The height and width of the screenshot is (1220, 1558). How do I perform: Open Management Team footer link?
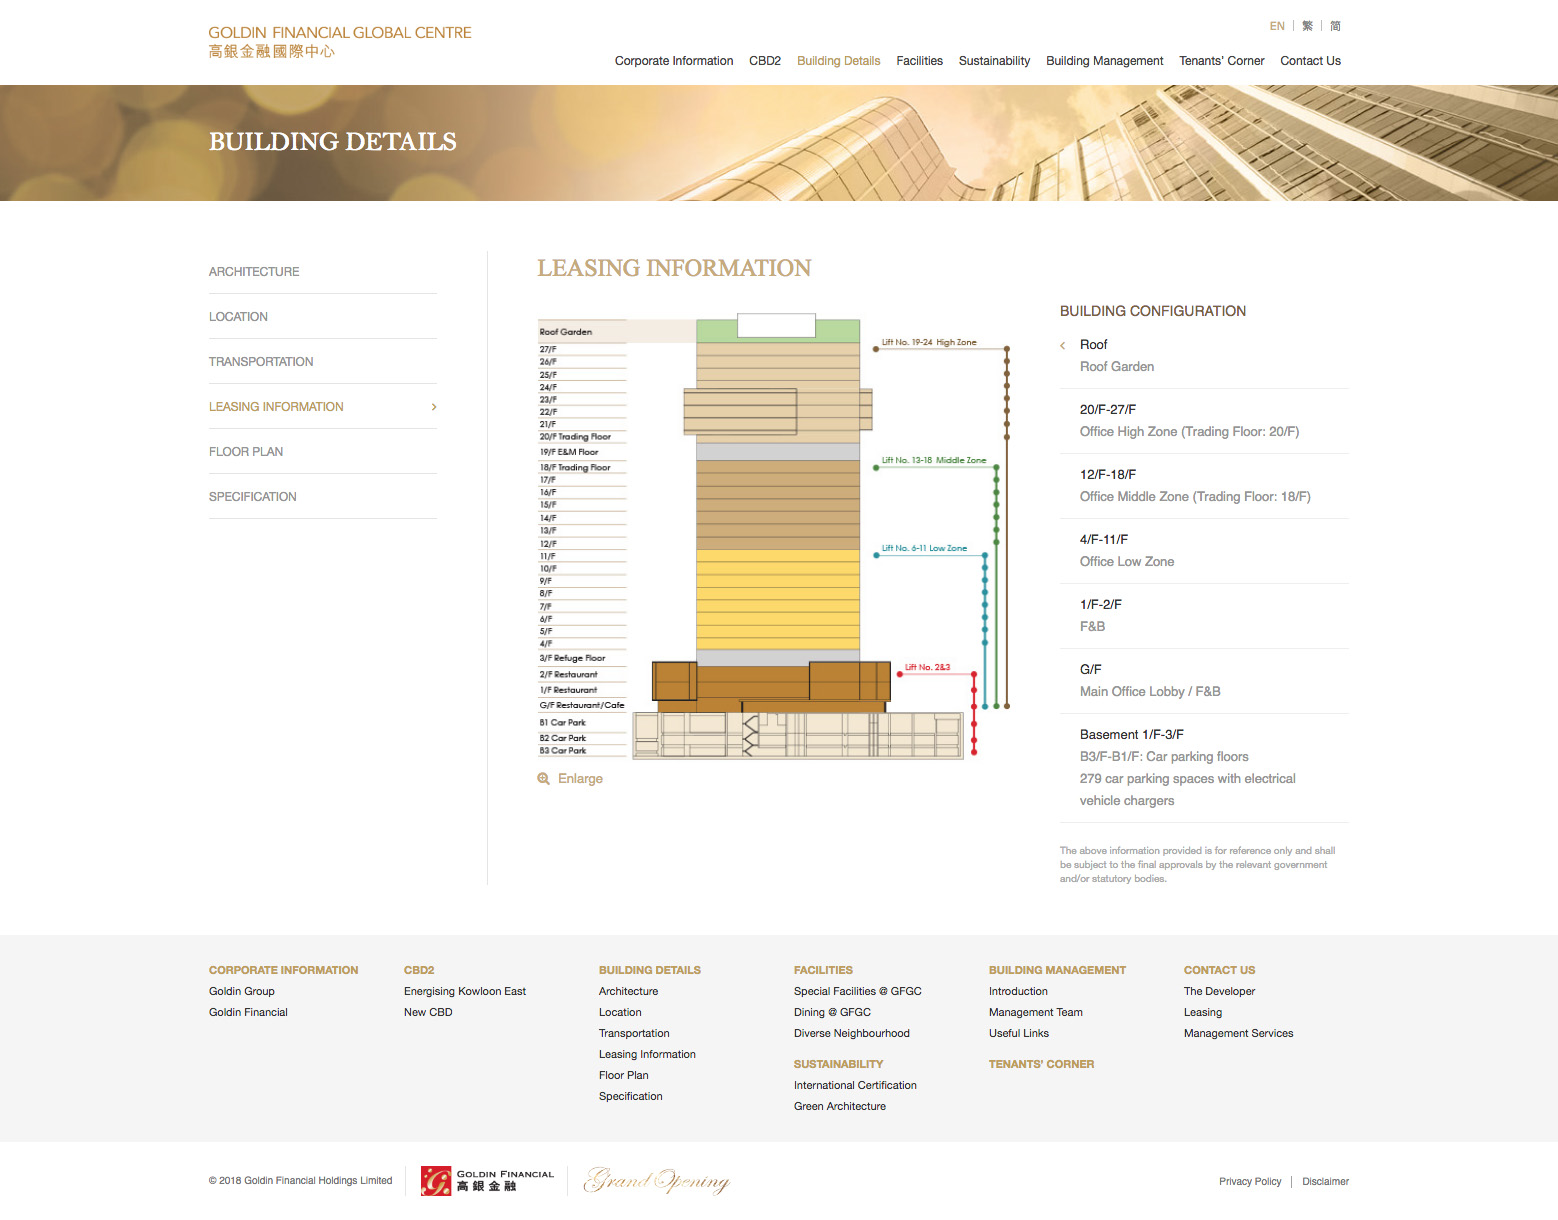click(x=1036, y=1013)
